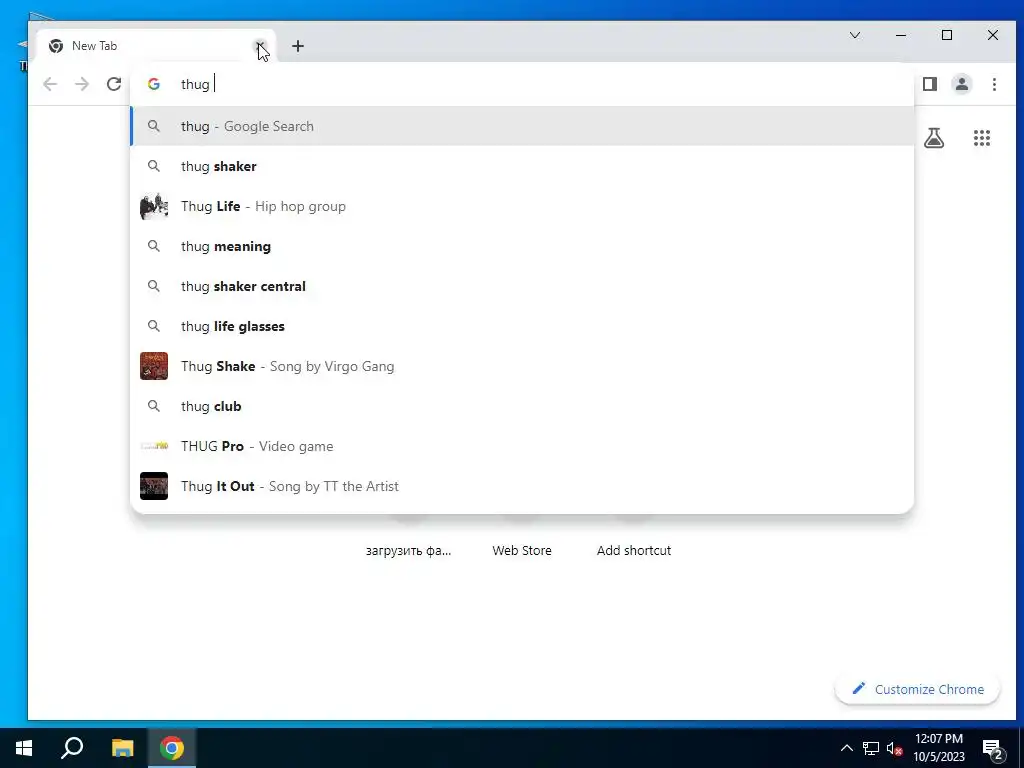Click Add shortcut
Image resolution: width=1024 pixels, height=768 pixels.
tap(633, 551)
